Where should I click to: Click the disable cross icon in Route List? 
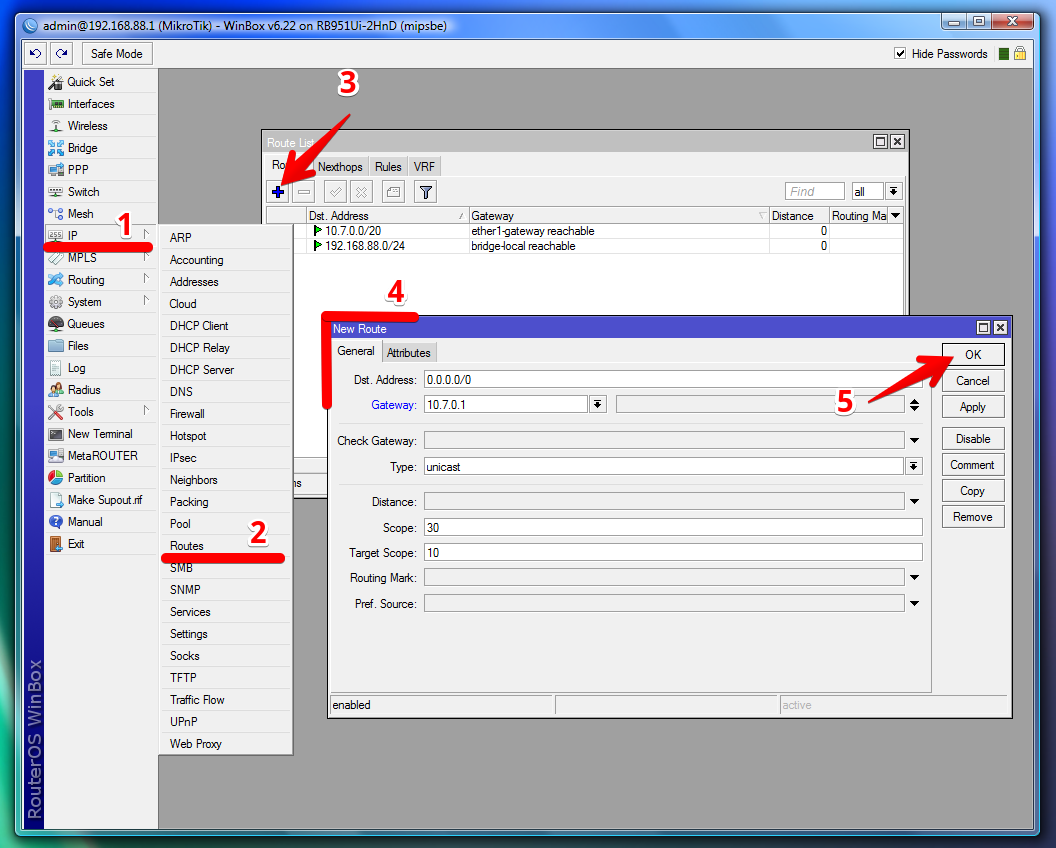coord(361,192)
